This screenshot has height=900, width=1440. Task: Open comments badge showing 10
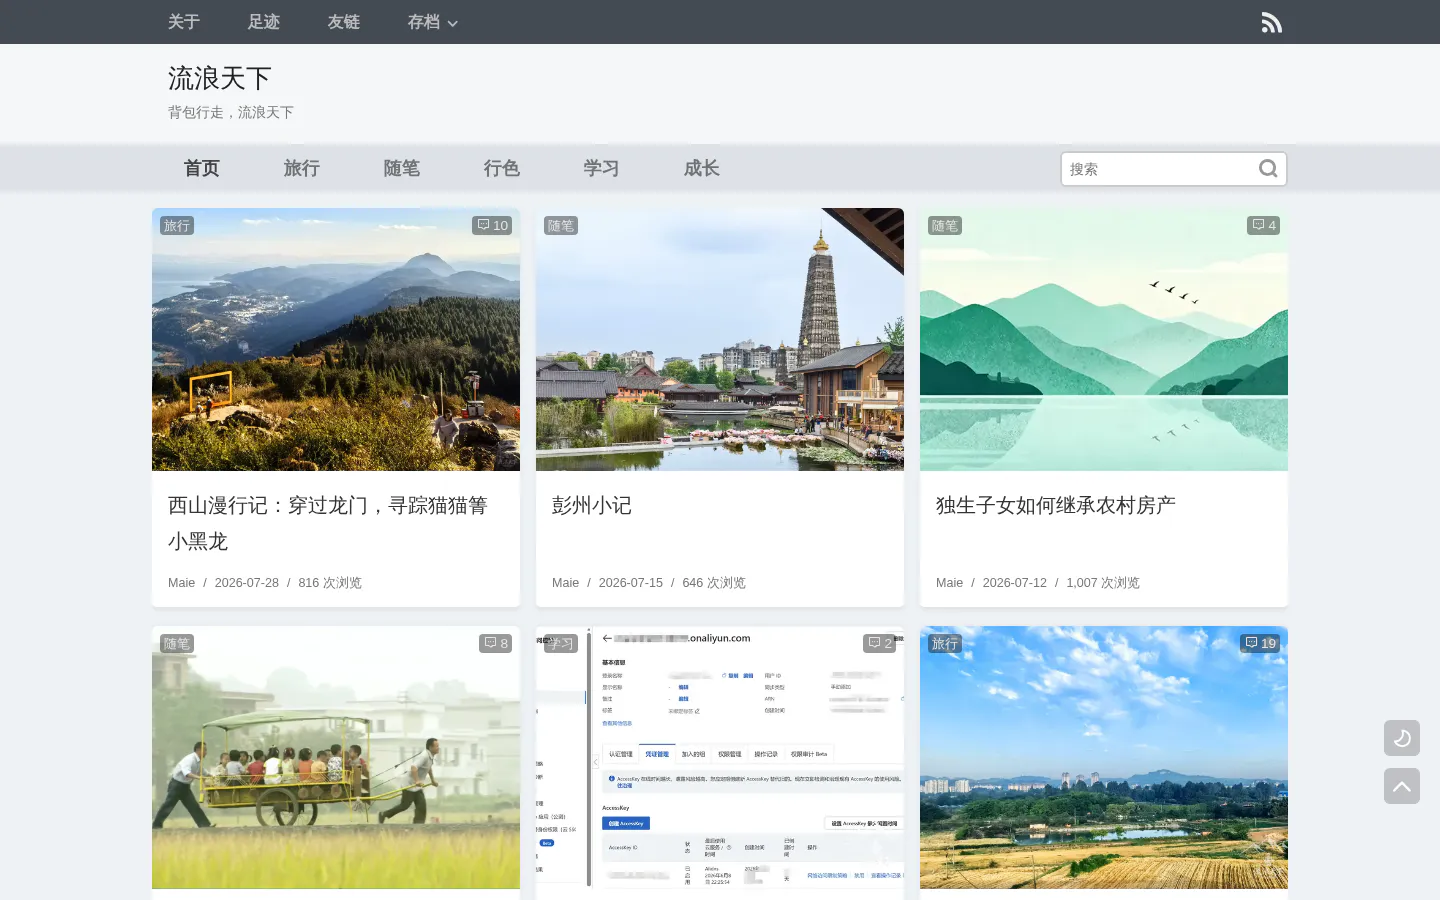click(492, 225)
